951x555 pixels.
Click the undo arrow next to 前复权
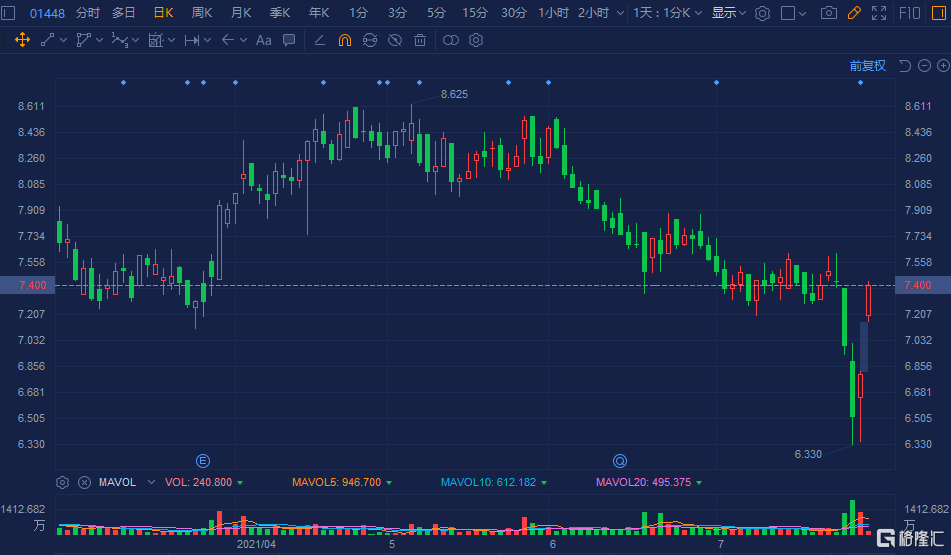(x=904, y=66)
